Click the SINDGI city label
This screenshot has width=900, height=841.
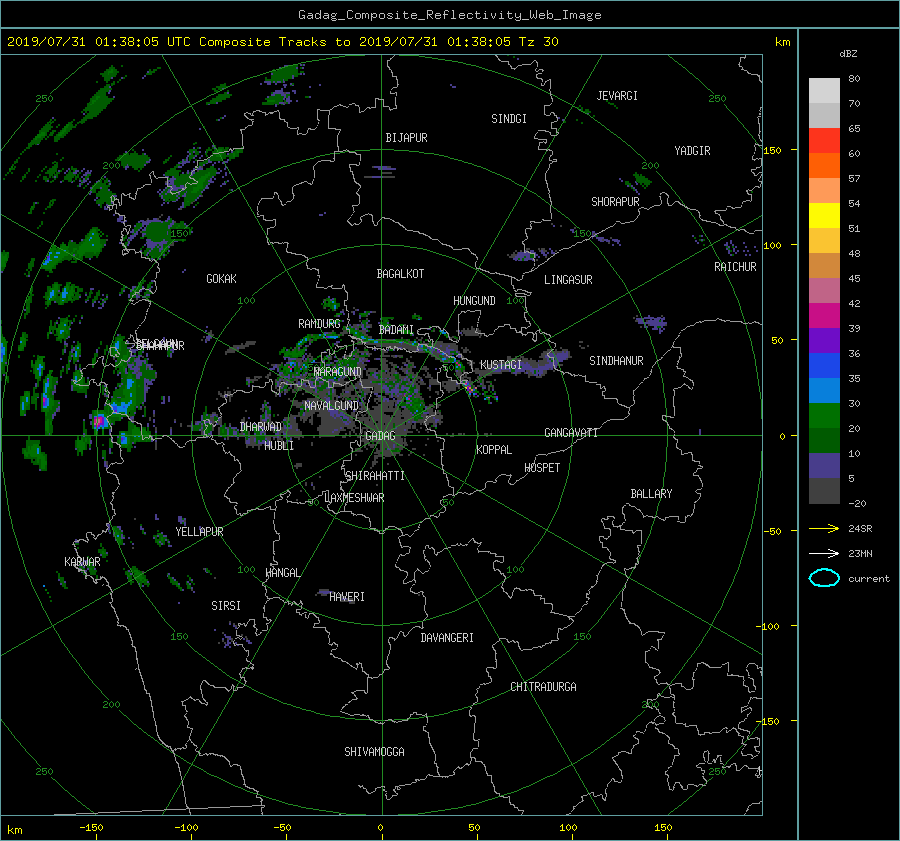[509, 119]
